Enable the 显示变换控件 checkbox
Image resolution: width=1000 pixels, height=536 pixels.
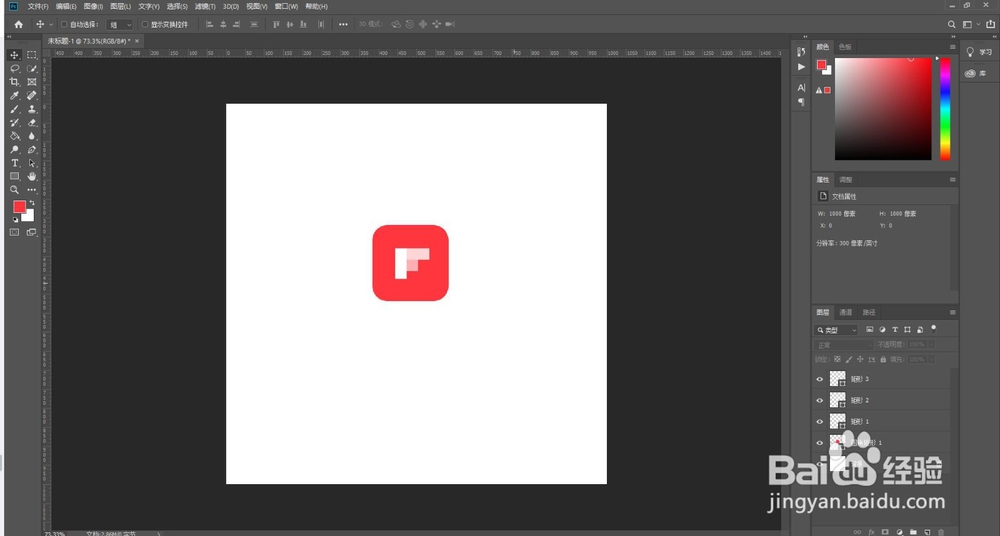click(145, 24)
